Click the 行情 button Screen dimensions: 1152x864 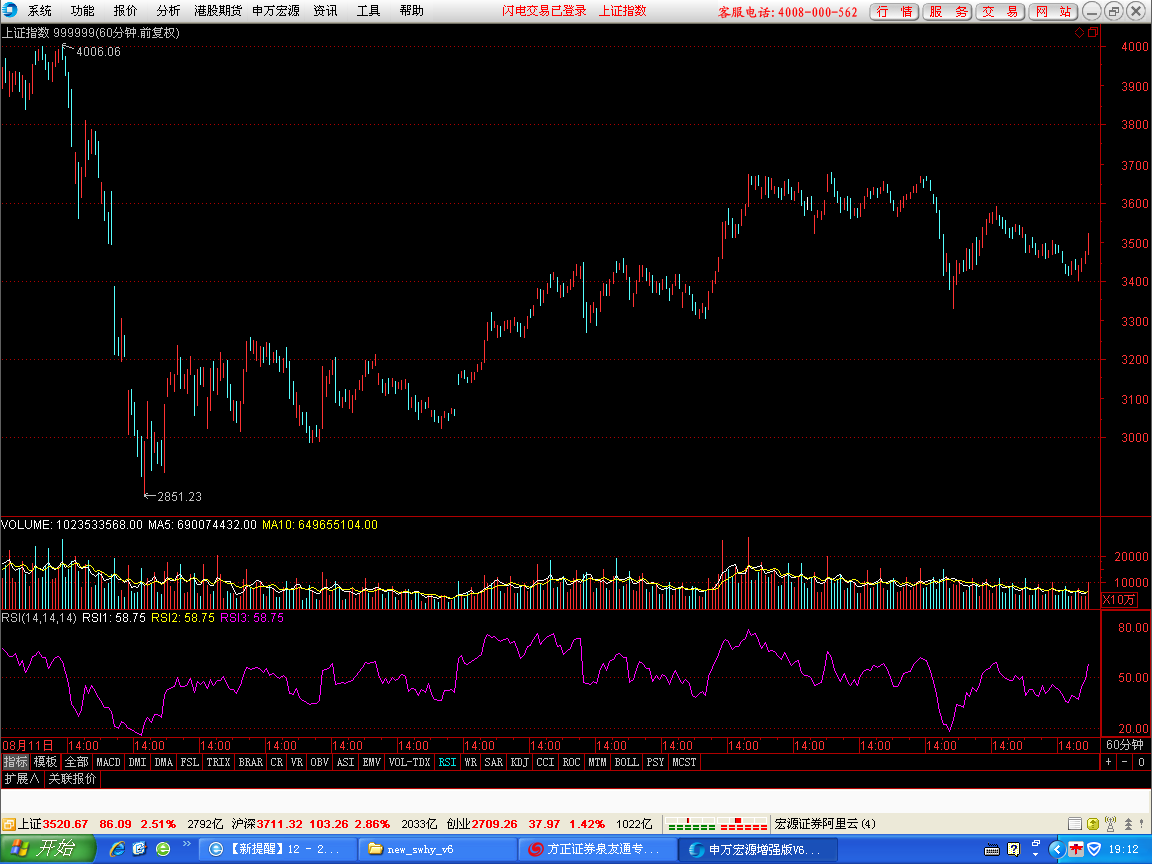894,12
